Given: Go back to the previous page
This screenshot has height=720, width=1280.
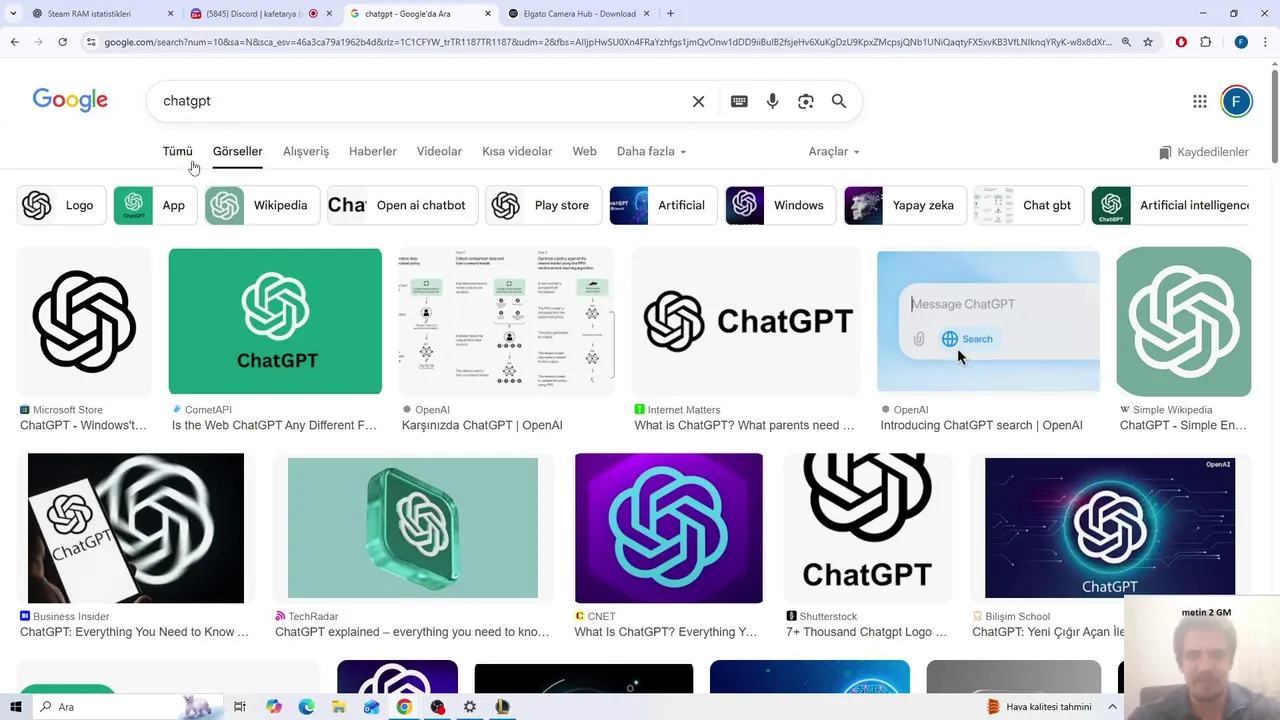Looking at the screenshot, I should tap(14, 42).
